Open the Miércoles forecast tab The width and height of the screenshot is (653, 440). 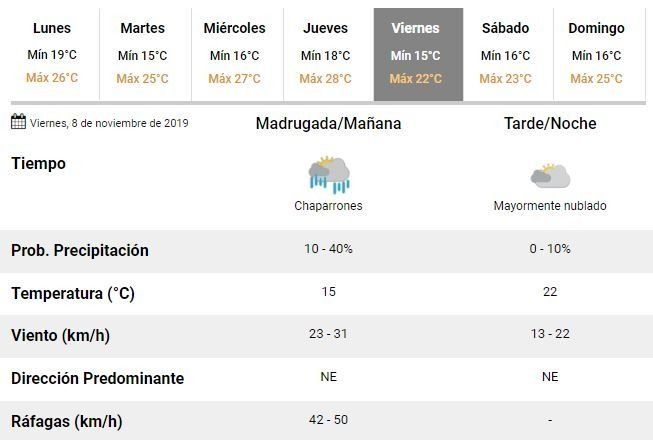[234, 54]
